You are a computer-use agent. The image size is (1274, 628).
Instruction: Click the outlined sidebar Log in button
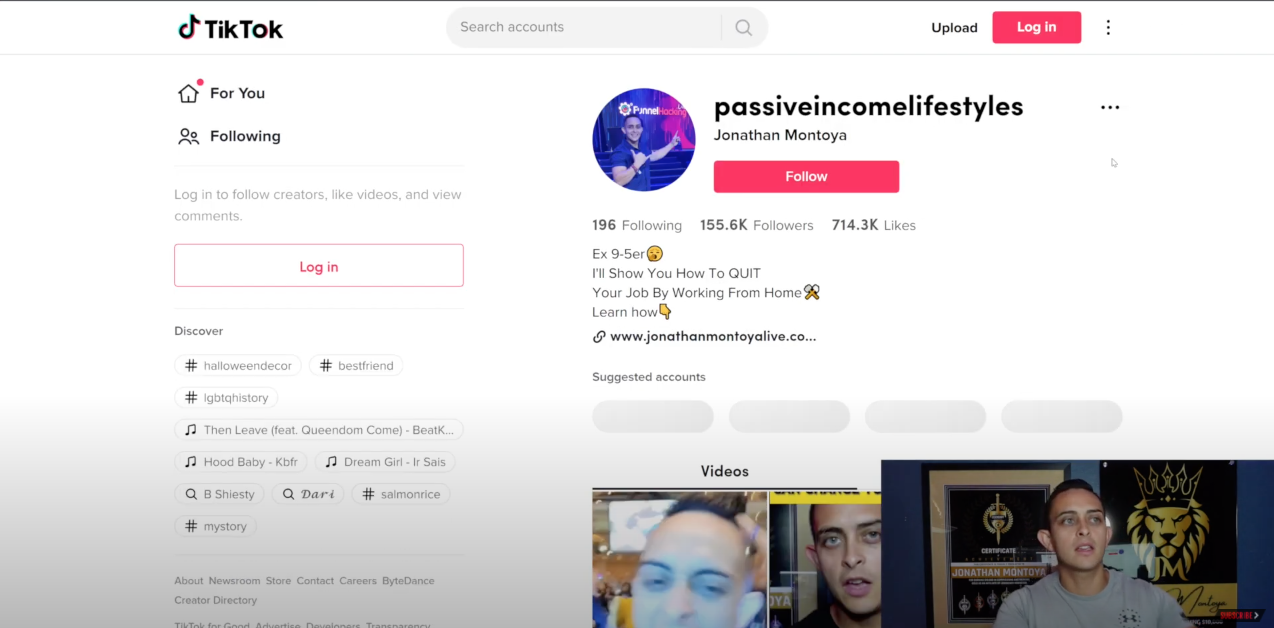(x=319, y=266)
